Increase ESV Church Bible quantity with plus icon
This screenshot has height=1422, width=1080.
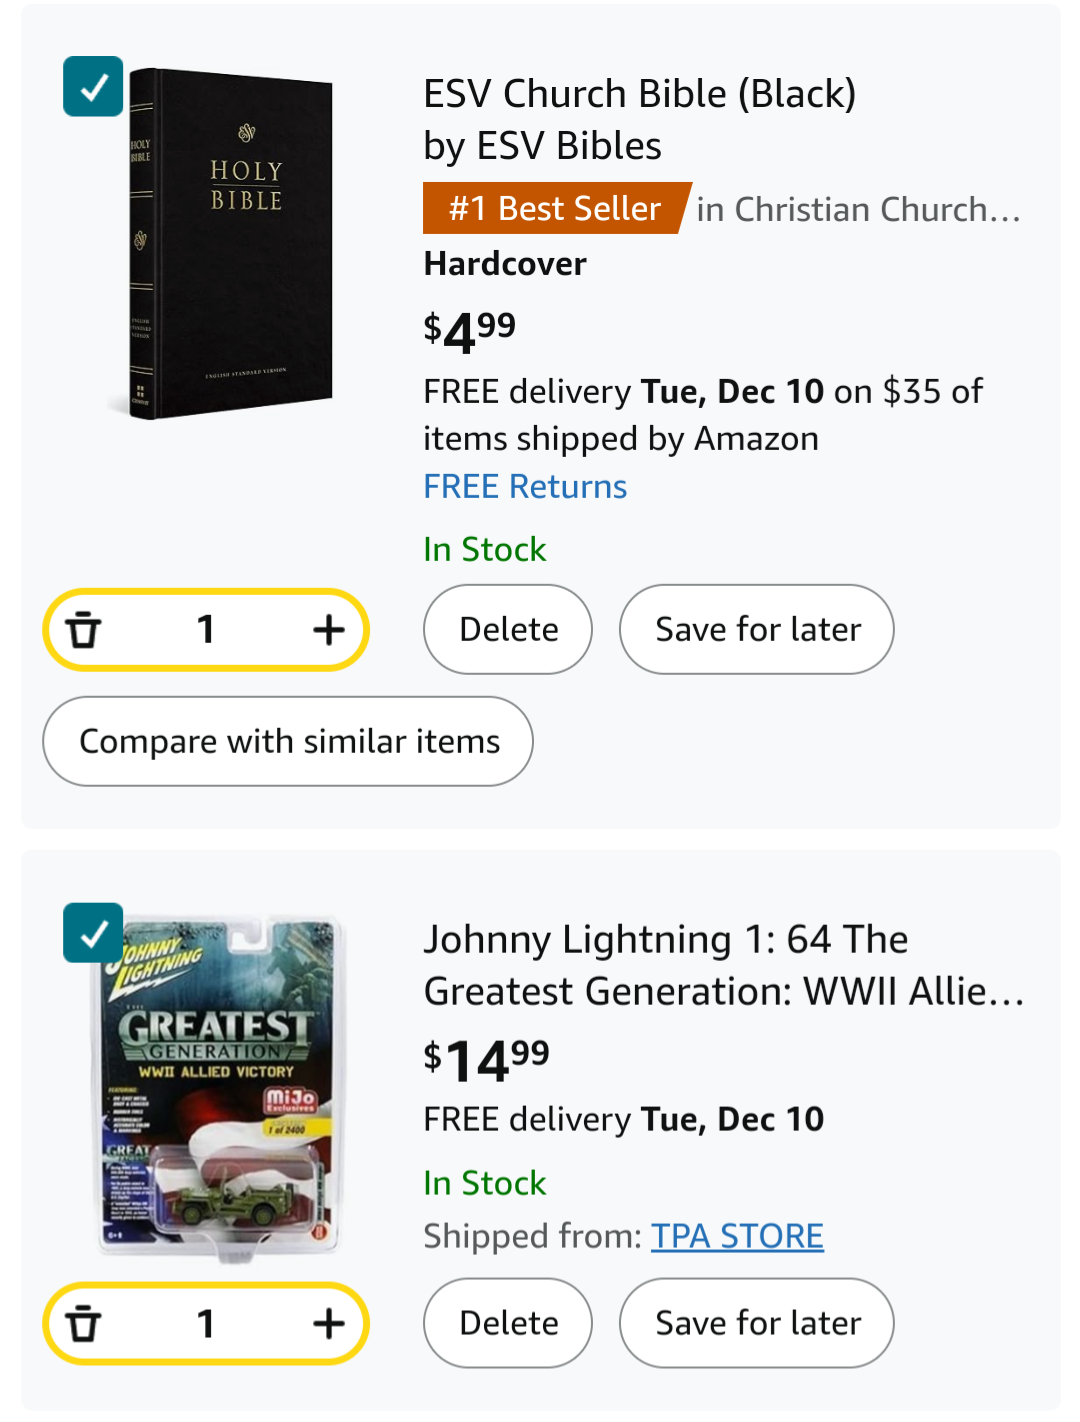coord(329,630)
